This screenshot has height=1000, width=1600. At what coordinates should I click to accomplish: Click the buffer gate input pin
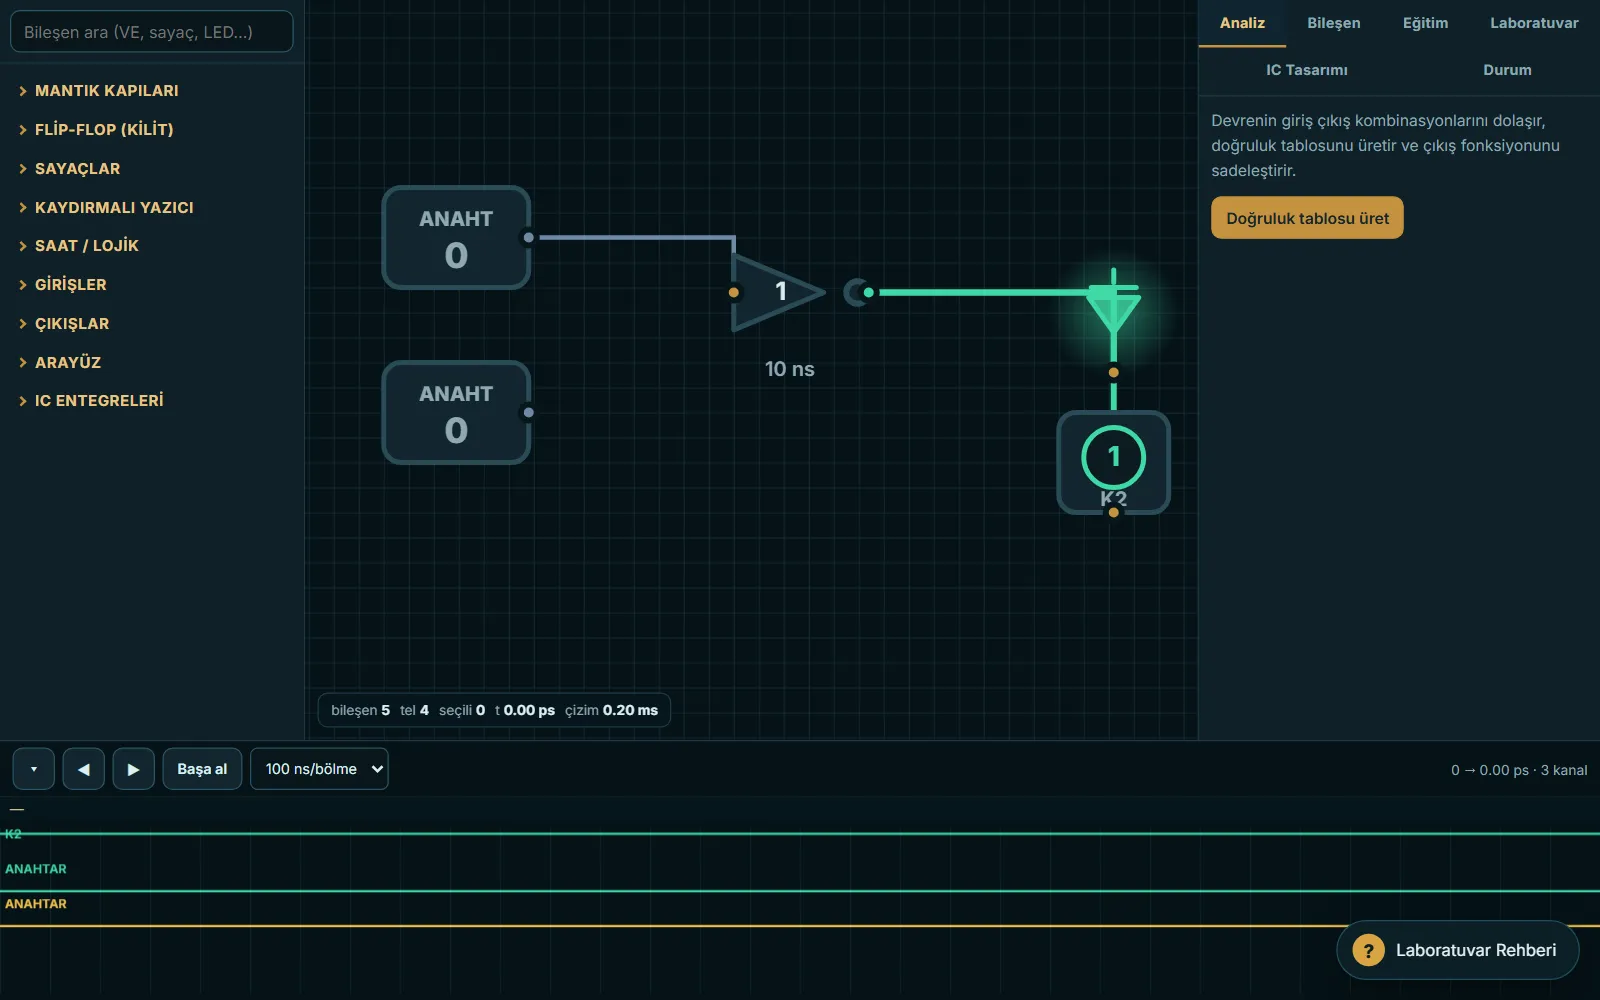pyautogui.click(x=734, y=292)
